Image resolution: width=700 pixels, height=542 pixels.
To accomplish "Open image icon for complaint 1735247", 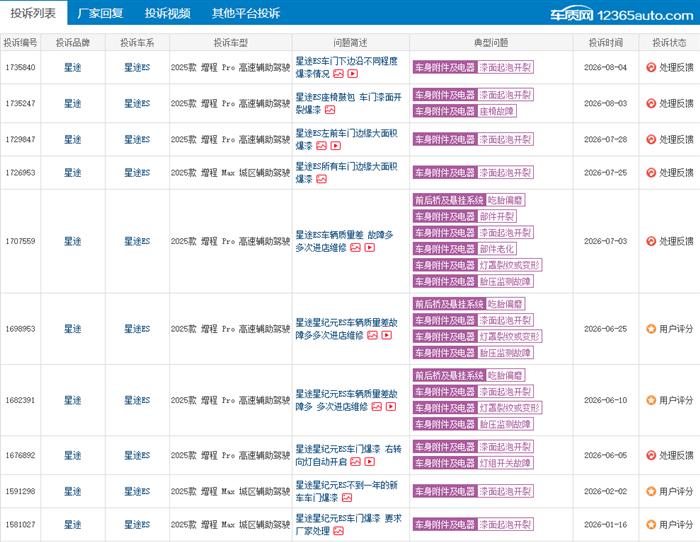I will pyautogui.click(x=330, y=110).
